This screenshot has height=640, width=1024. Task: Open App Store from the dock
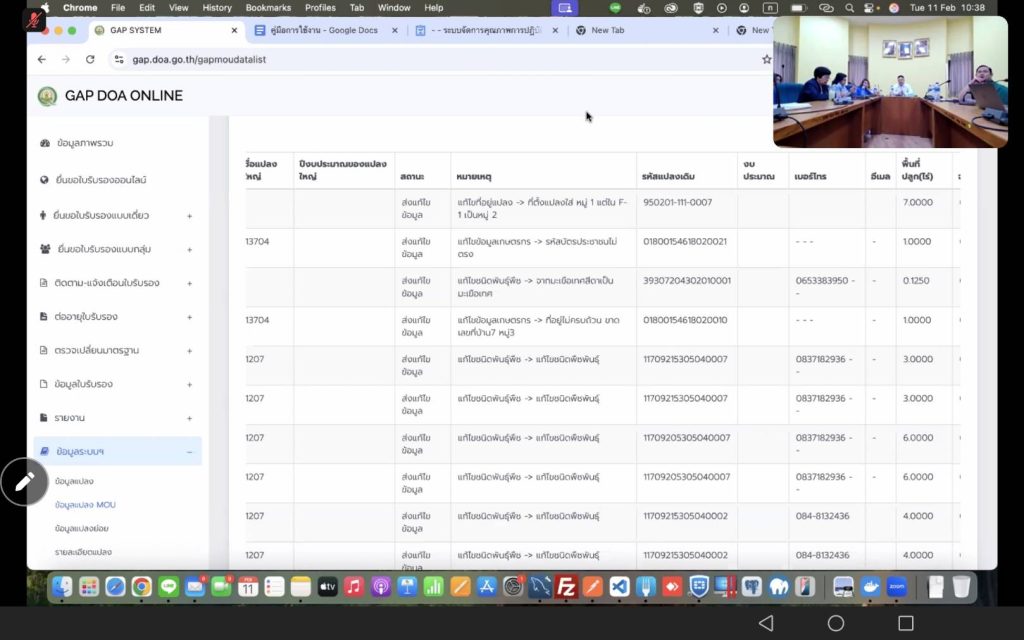point(487,586)
